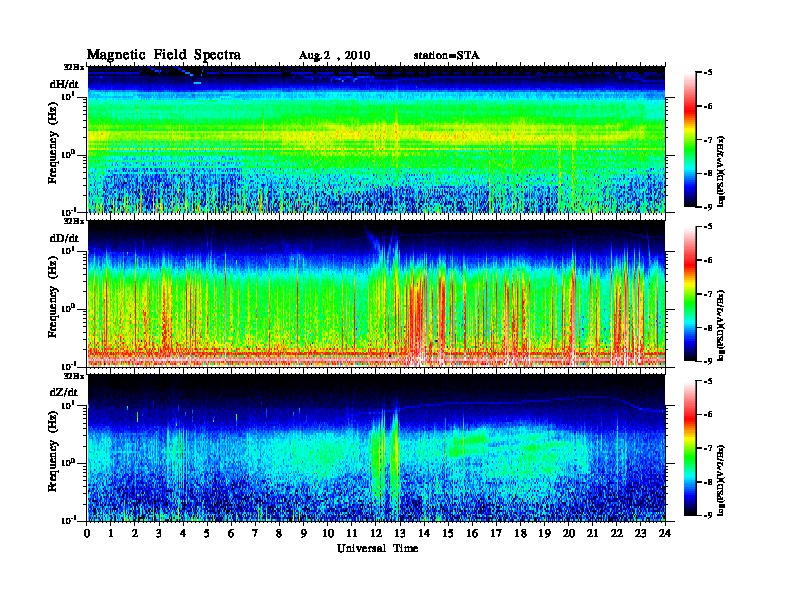
Task: Click hour tick label "12" on the time axis
Action: [376, 533]
